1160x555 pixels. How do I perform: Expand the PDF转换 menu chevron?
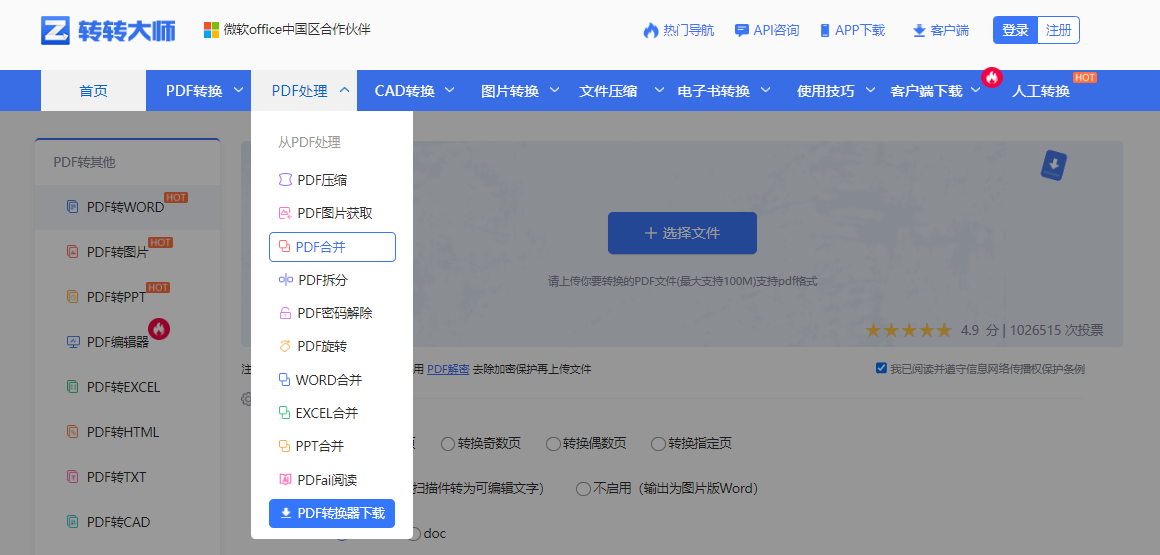coord(238,90)
